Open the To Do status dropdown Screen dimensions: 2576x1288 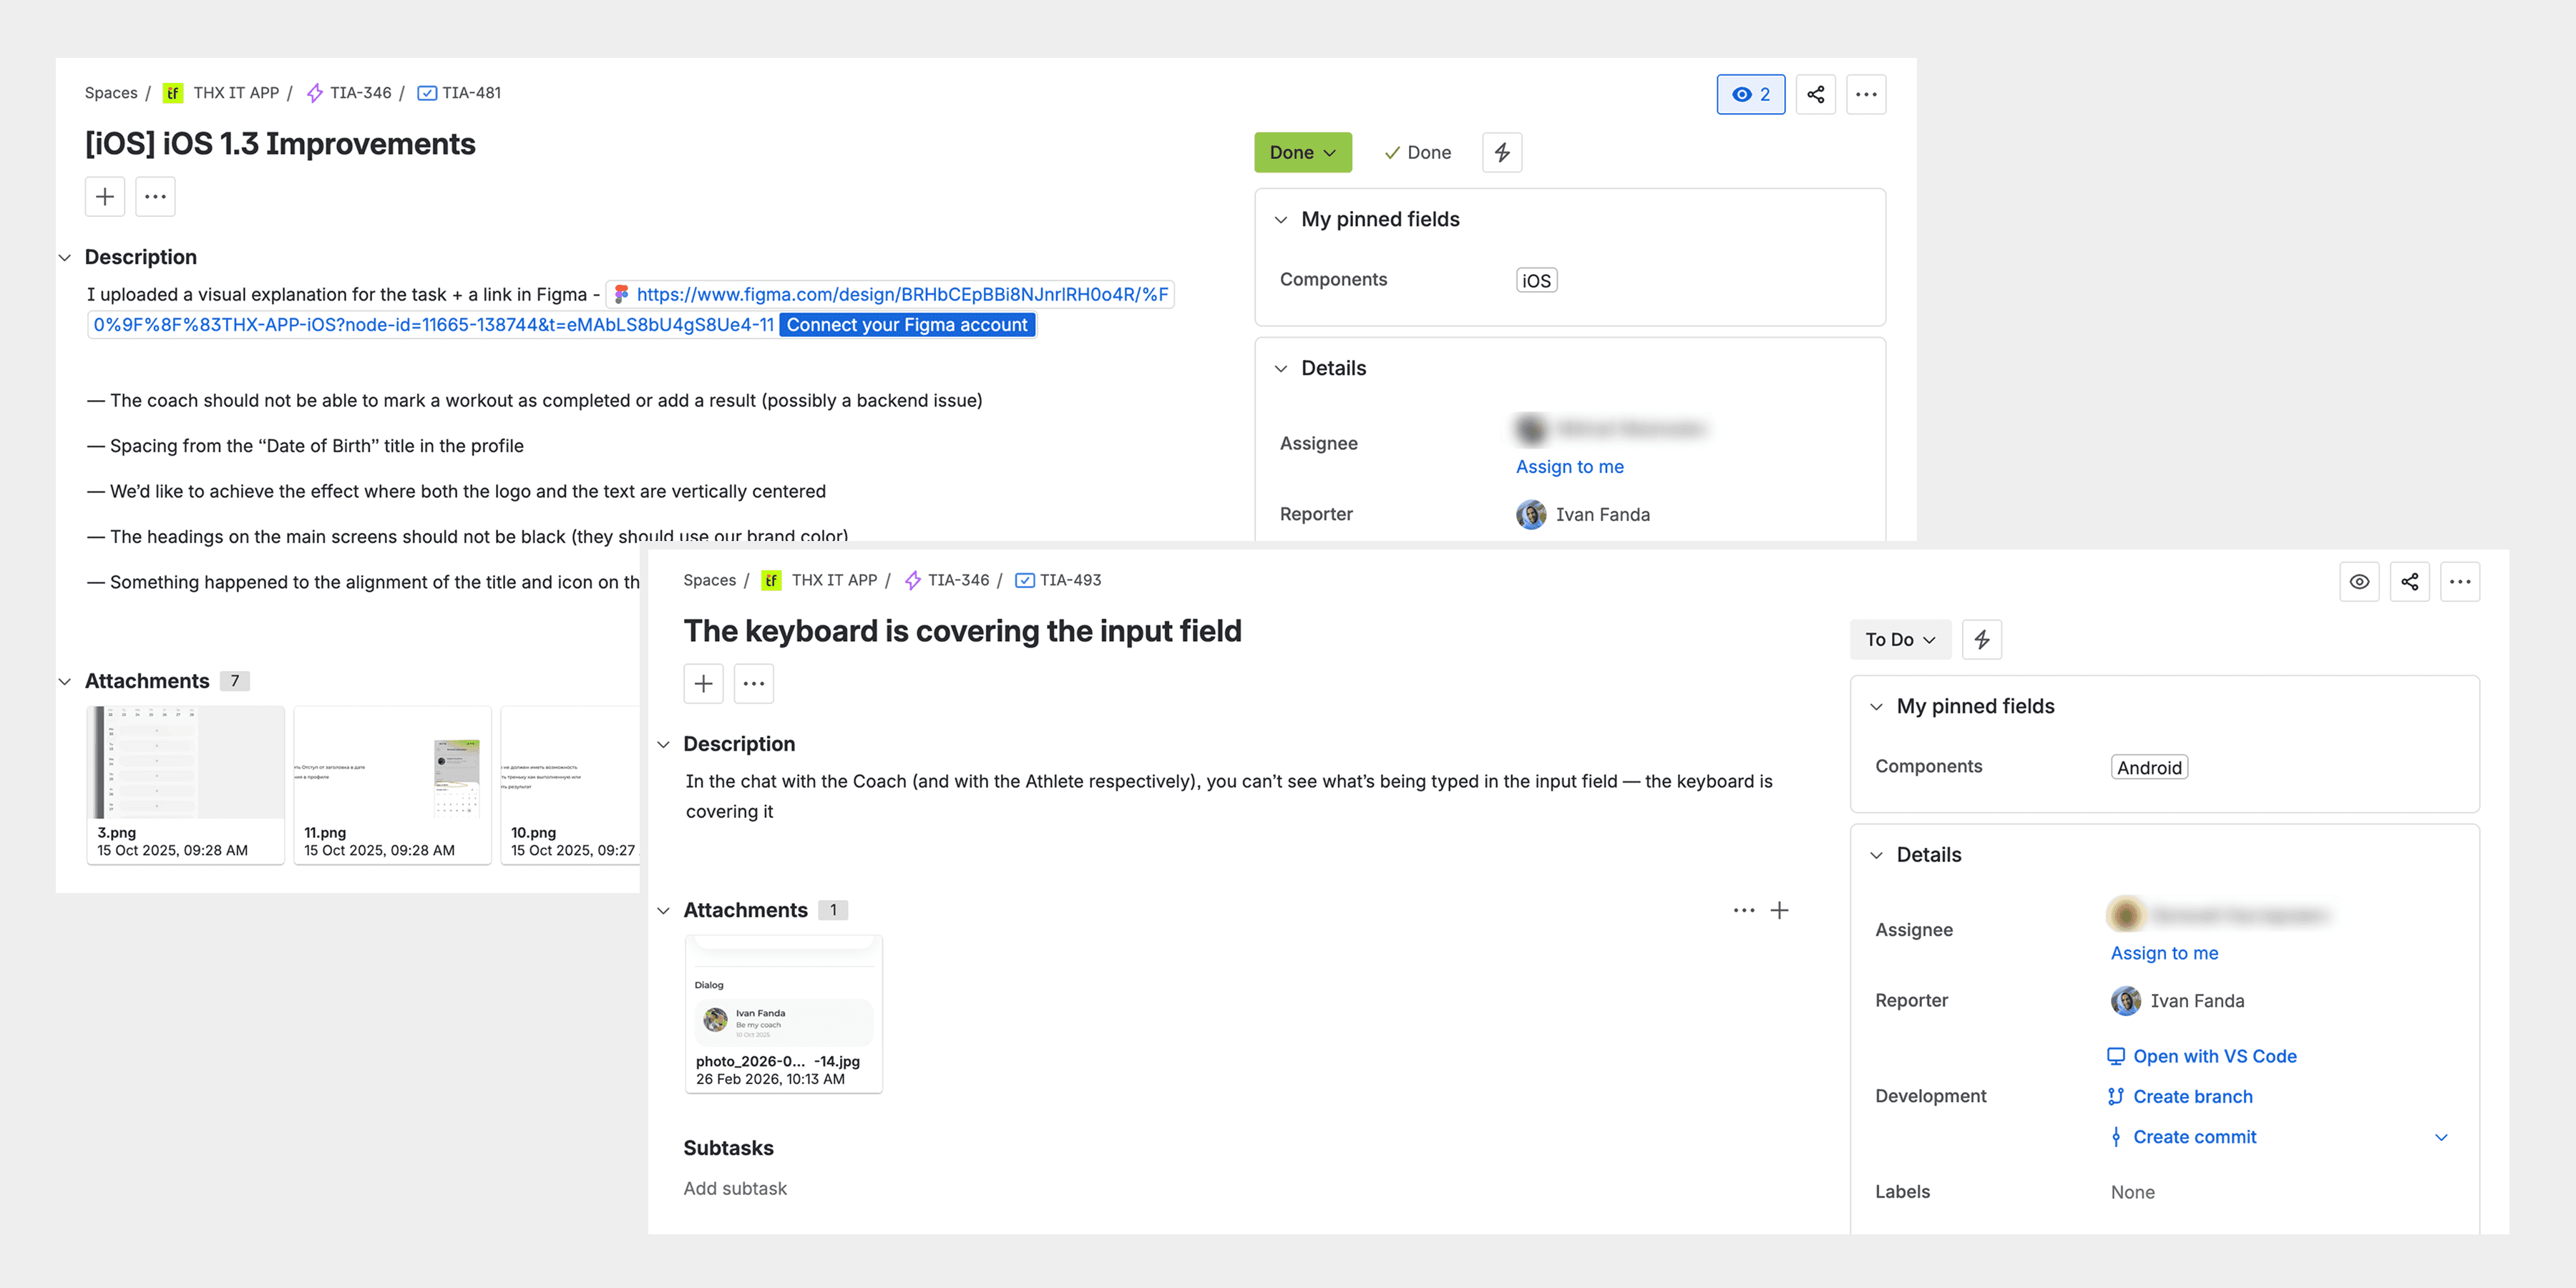[x=1899, y=639]
